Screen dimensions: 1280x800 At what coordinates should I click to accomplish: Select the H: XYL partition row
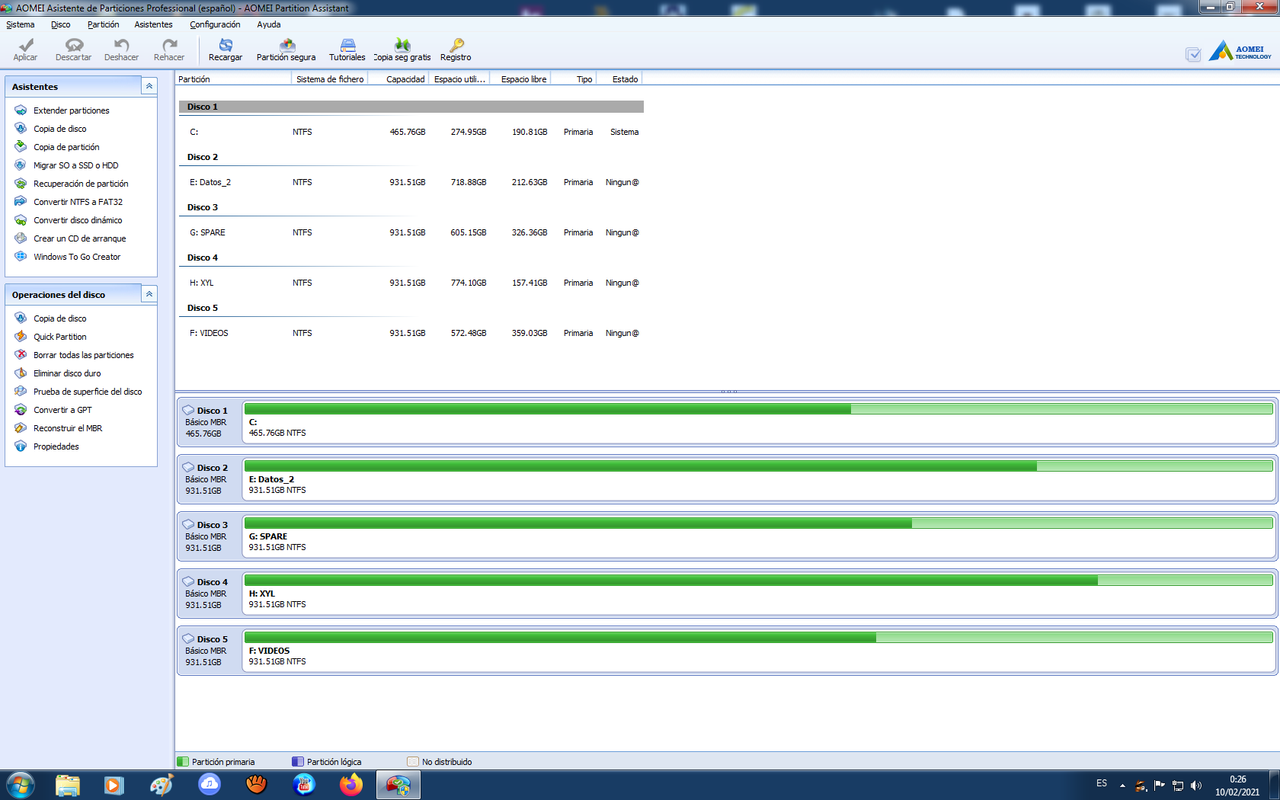tap(411, 282)
